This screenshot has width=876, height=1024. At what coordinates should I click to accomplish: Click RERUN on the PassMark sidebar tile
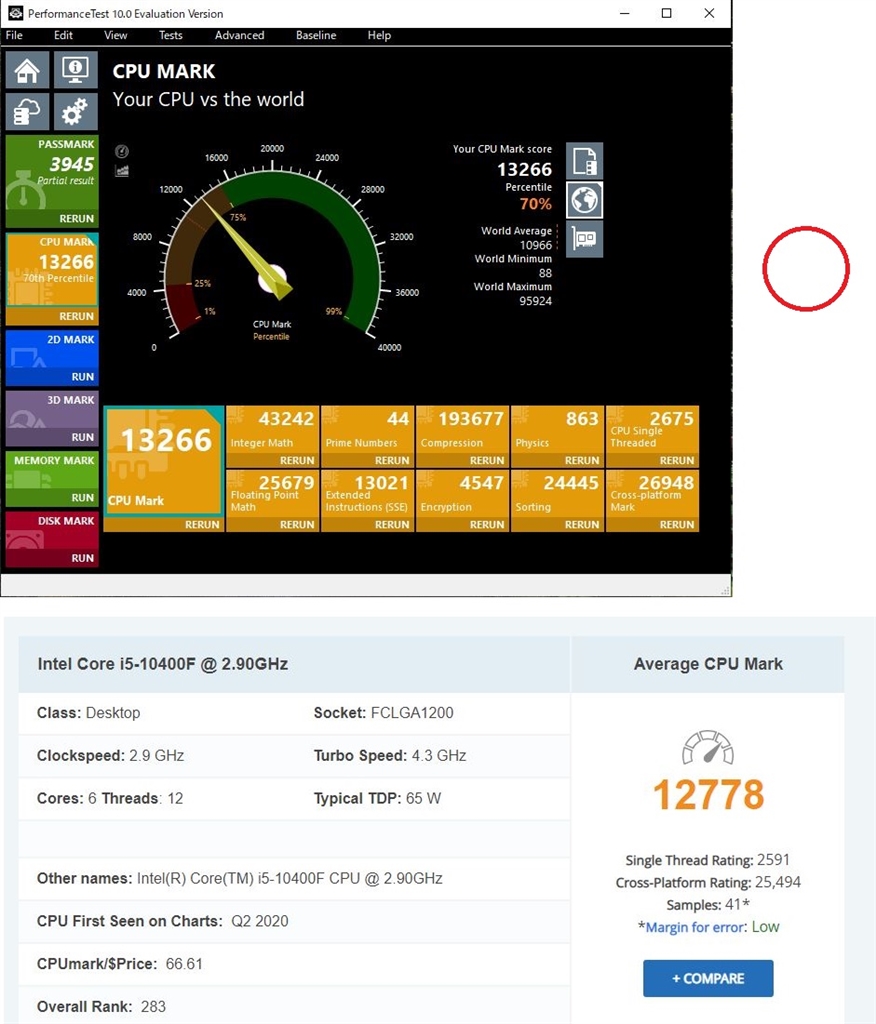coord(76,219)
